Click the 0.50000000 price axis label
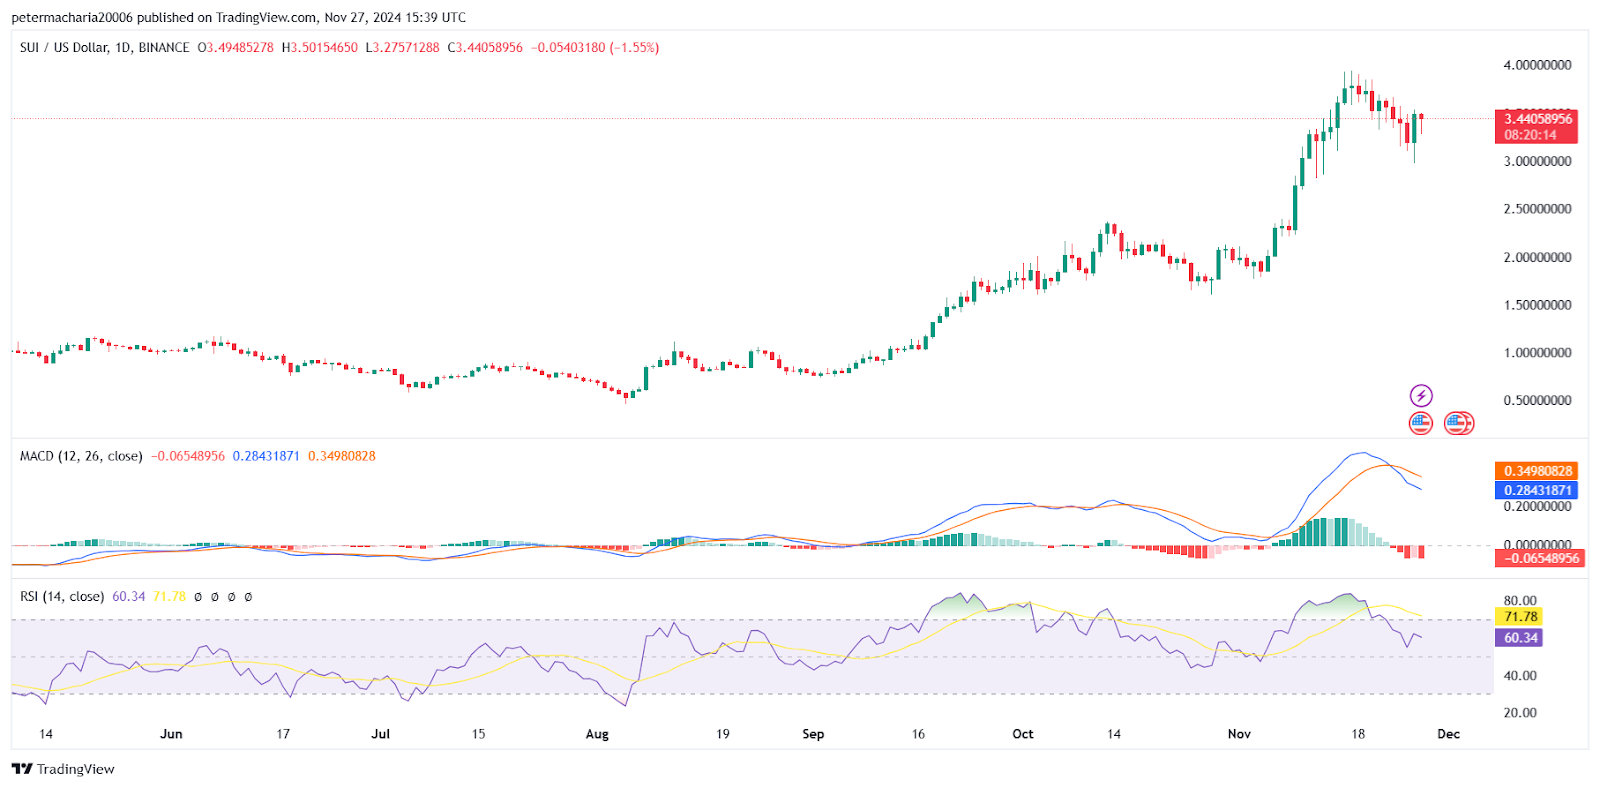 click(x=1537, y=401)
